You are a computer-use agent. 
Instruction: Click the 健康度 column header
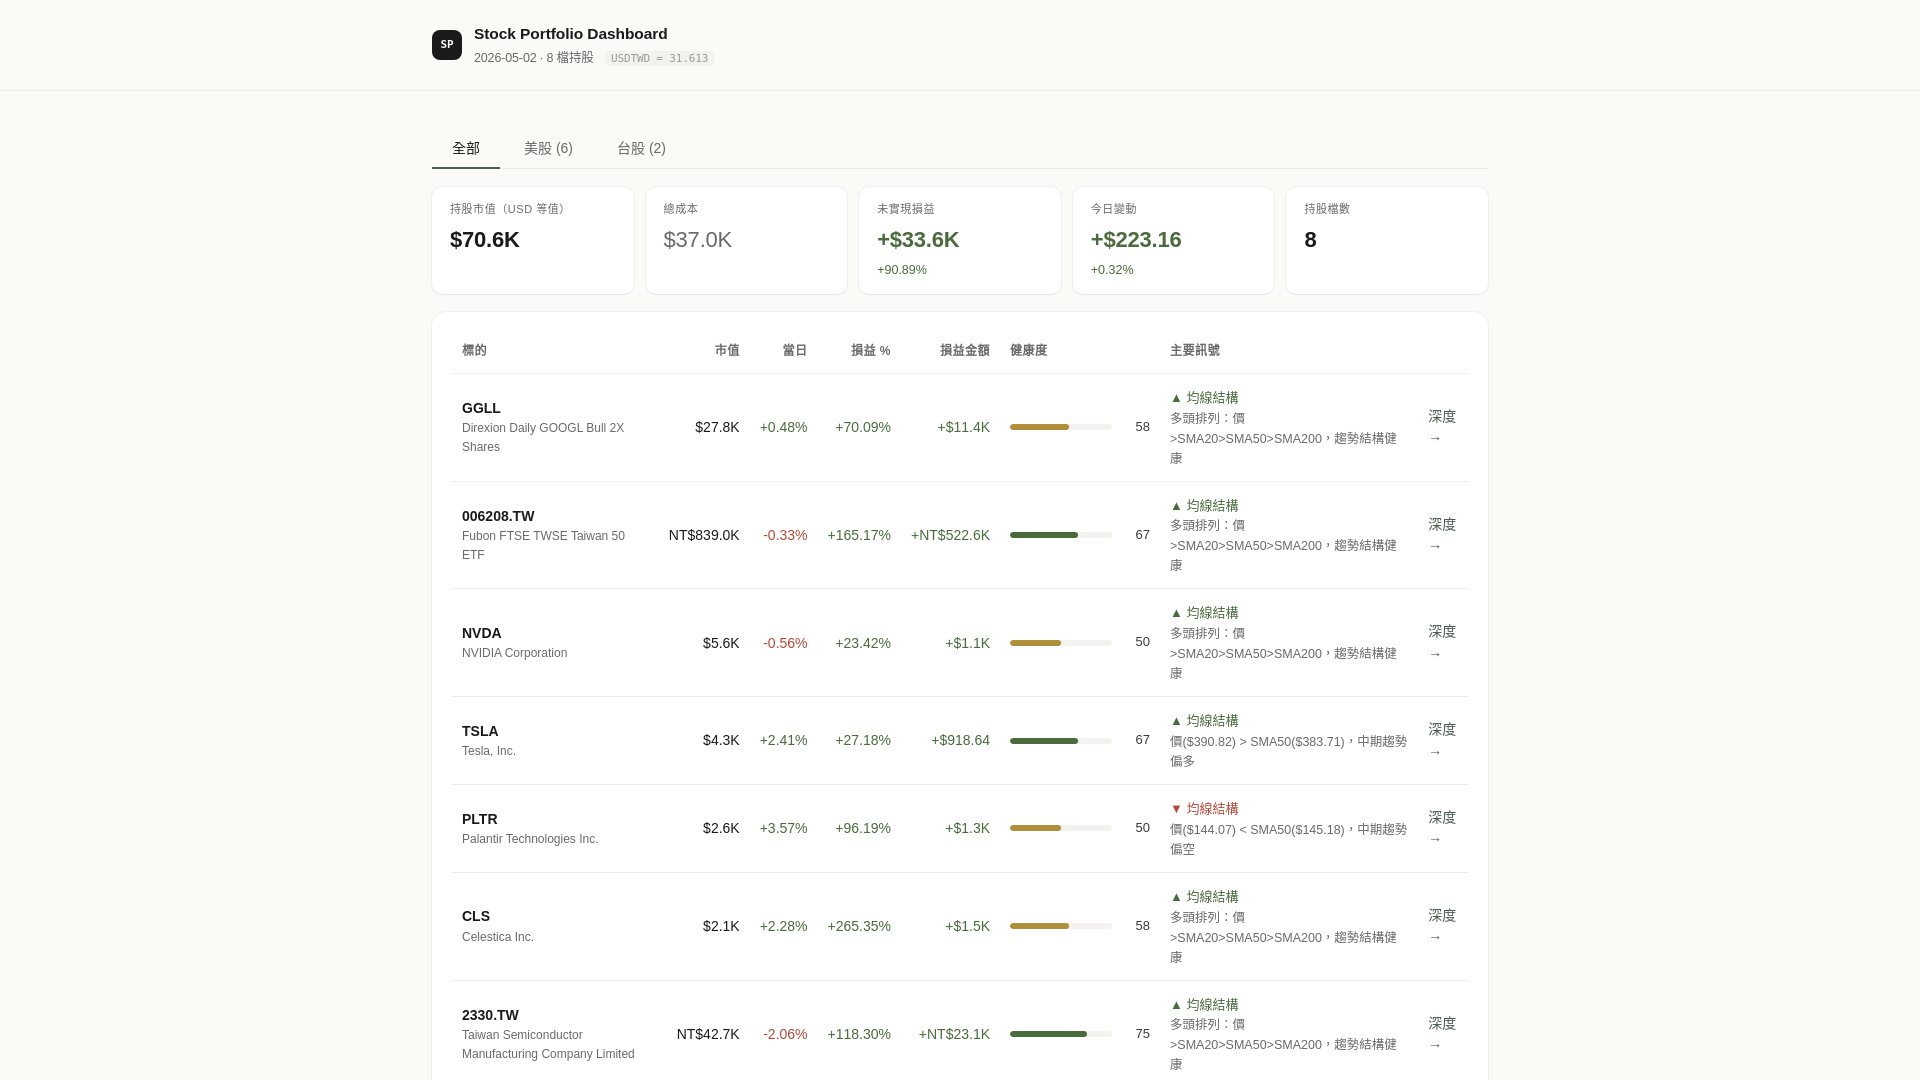[1028, 350]
